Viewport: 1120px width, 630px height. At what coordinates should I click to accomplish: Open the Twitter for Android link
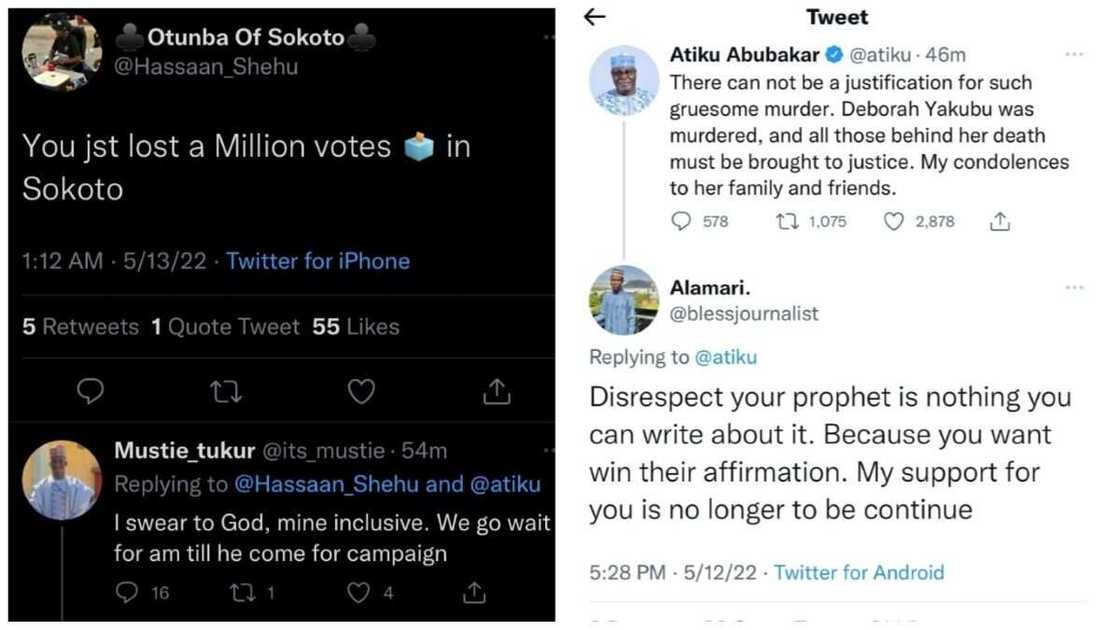[x=859, y=573]
